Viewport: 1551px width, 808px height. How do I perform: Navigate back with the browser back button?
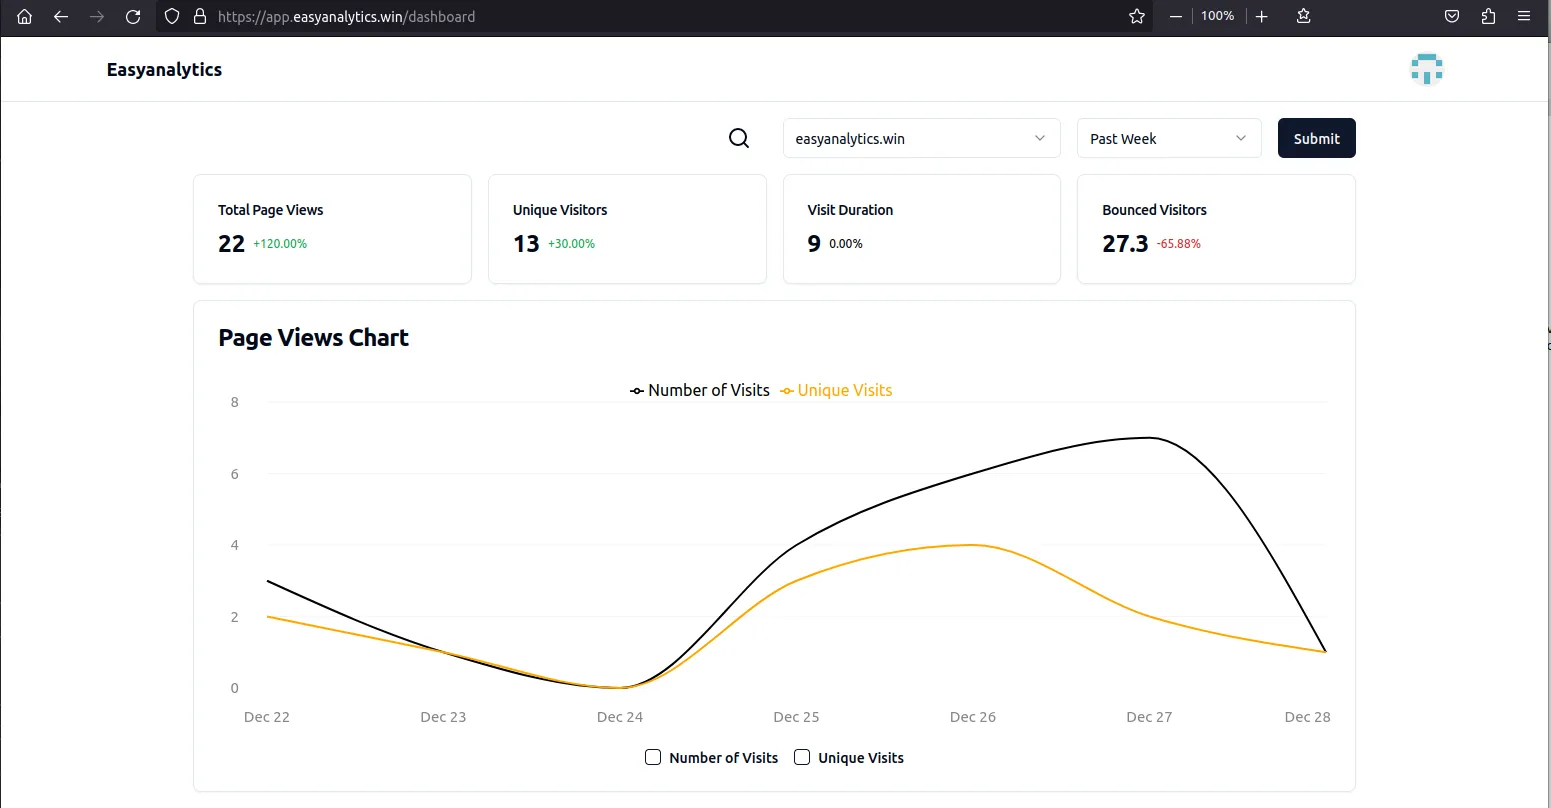point(60,16)
